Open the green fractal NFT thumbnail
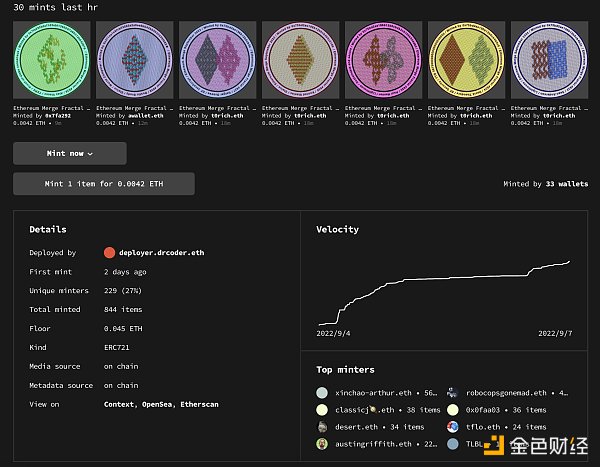Image resolution: width=600 pixels, height=467 pixels. coord(50,60)
